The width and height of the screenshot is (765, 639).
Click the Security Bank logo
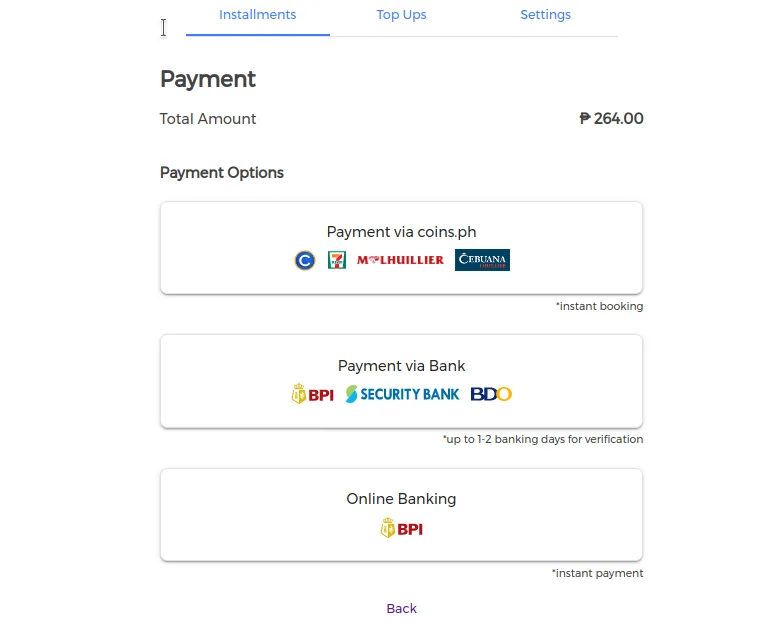click(403, 394)
